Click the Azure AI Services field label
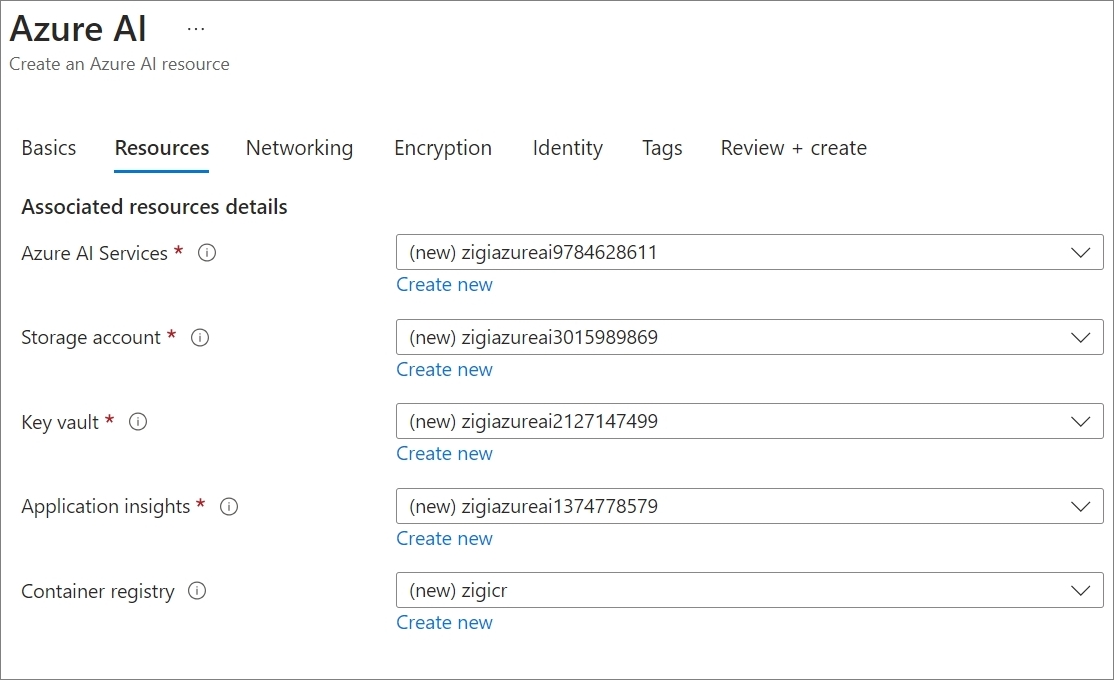This screenshot has height=680, width=1114. 94,253
